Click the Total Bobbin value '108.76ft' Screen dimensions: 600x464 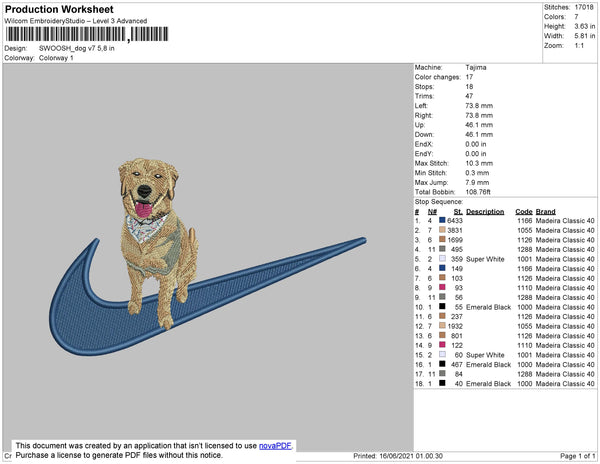pos(478,192)
